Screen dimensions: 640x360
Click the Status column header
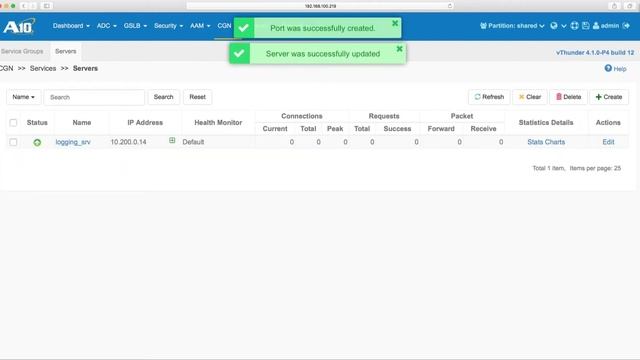(x=37, y=122)
